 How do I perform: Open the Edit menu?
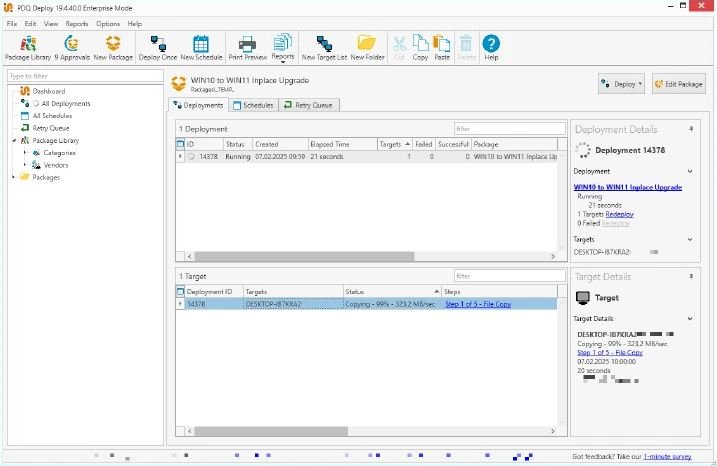tap(30, 24)
